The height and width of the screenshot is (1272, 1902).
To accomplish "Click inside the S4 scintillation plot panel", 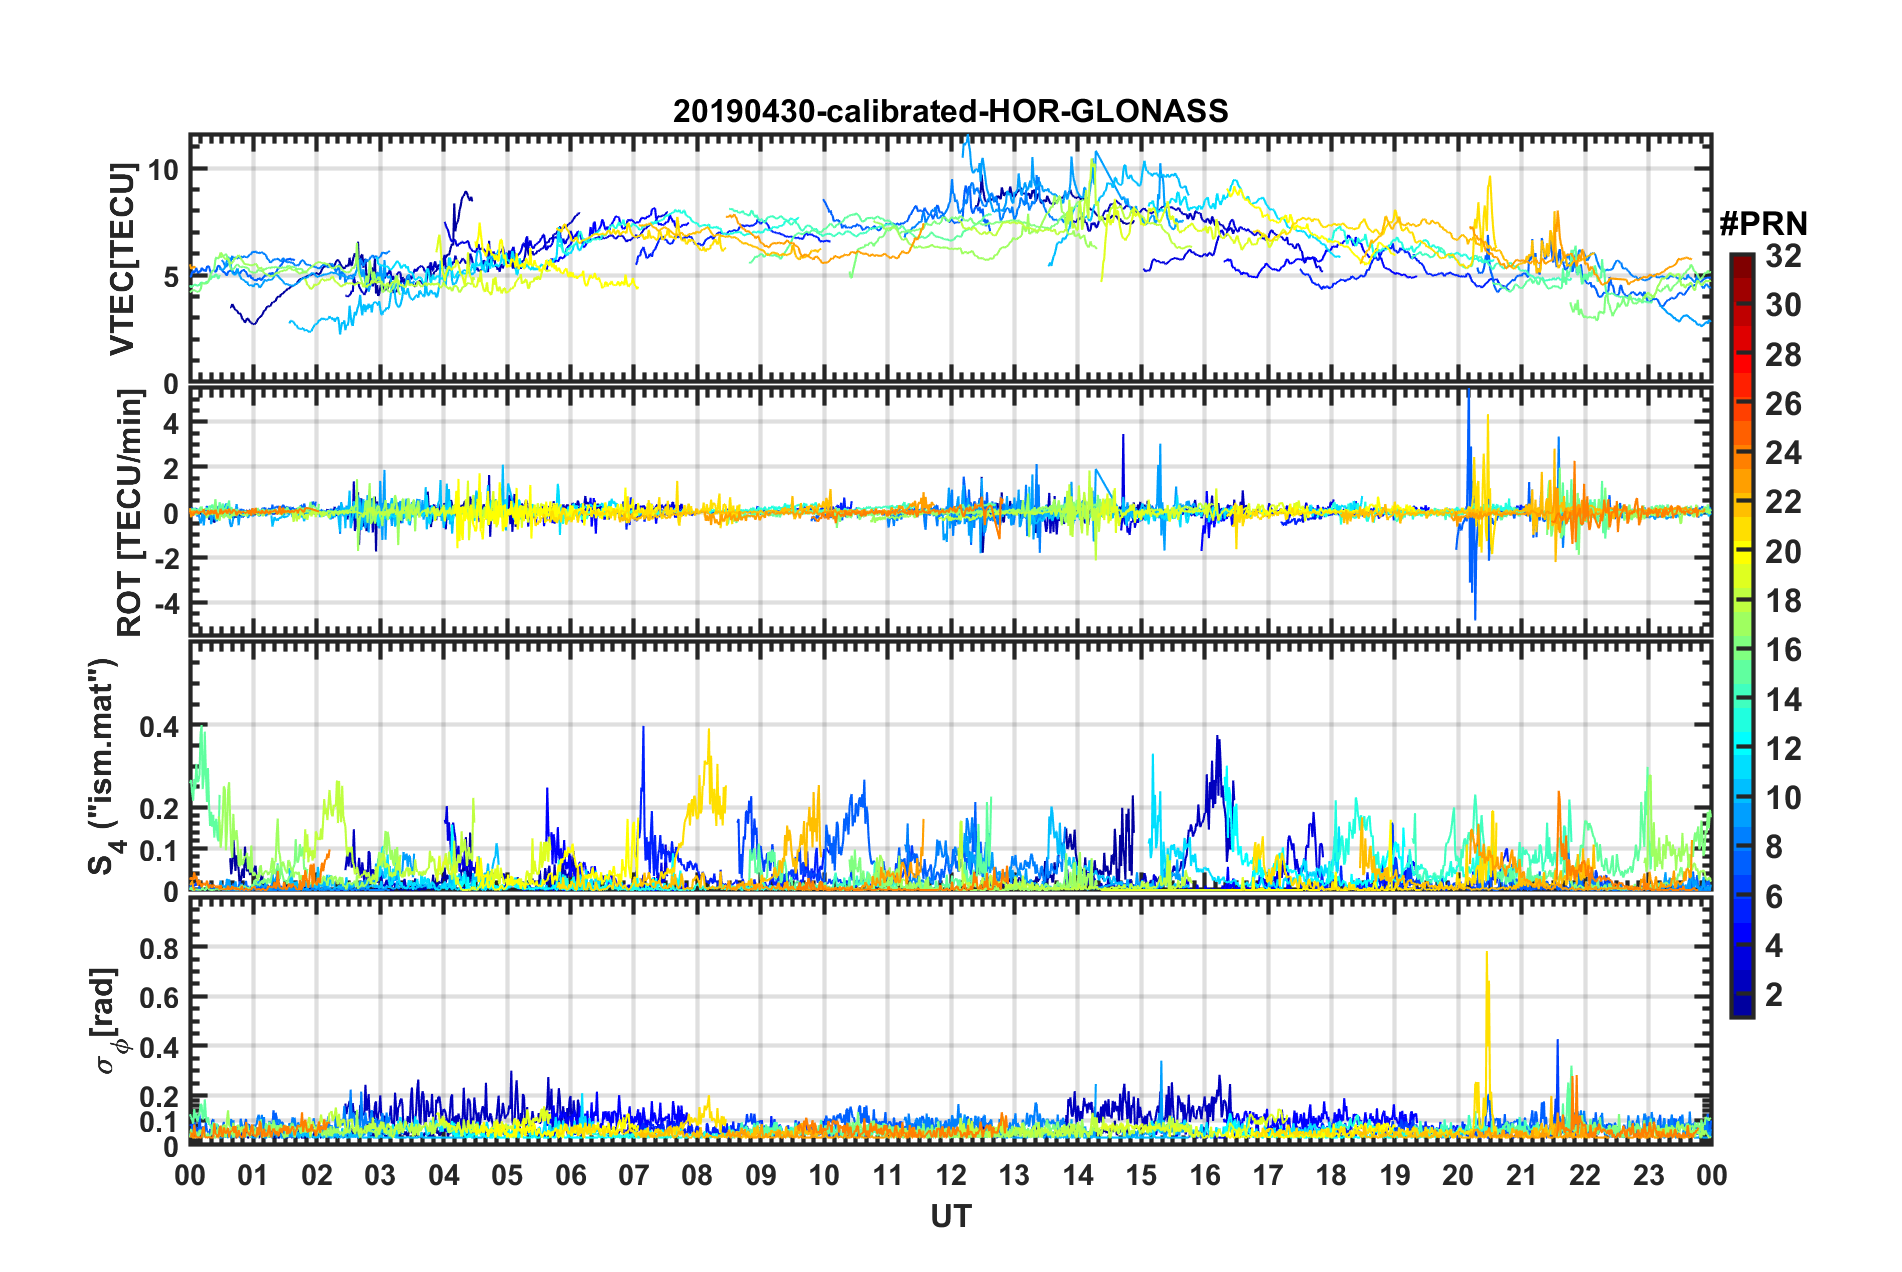I will point(950,765).
